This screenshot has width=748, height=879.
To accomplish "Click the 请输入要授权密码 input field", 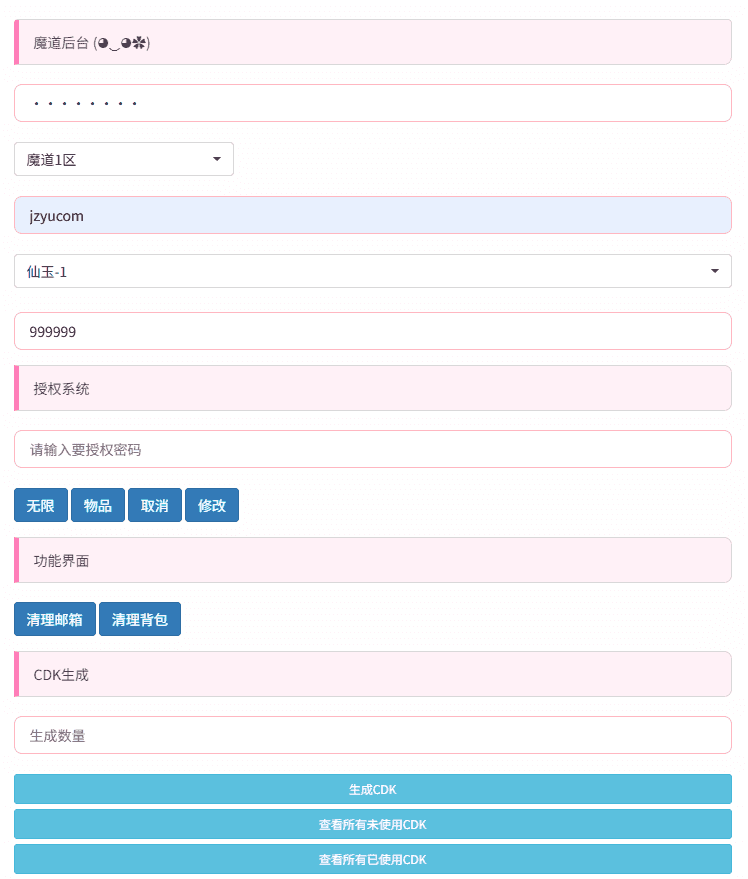I will [x=372, y=449].
